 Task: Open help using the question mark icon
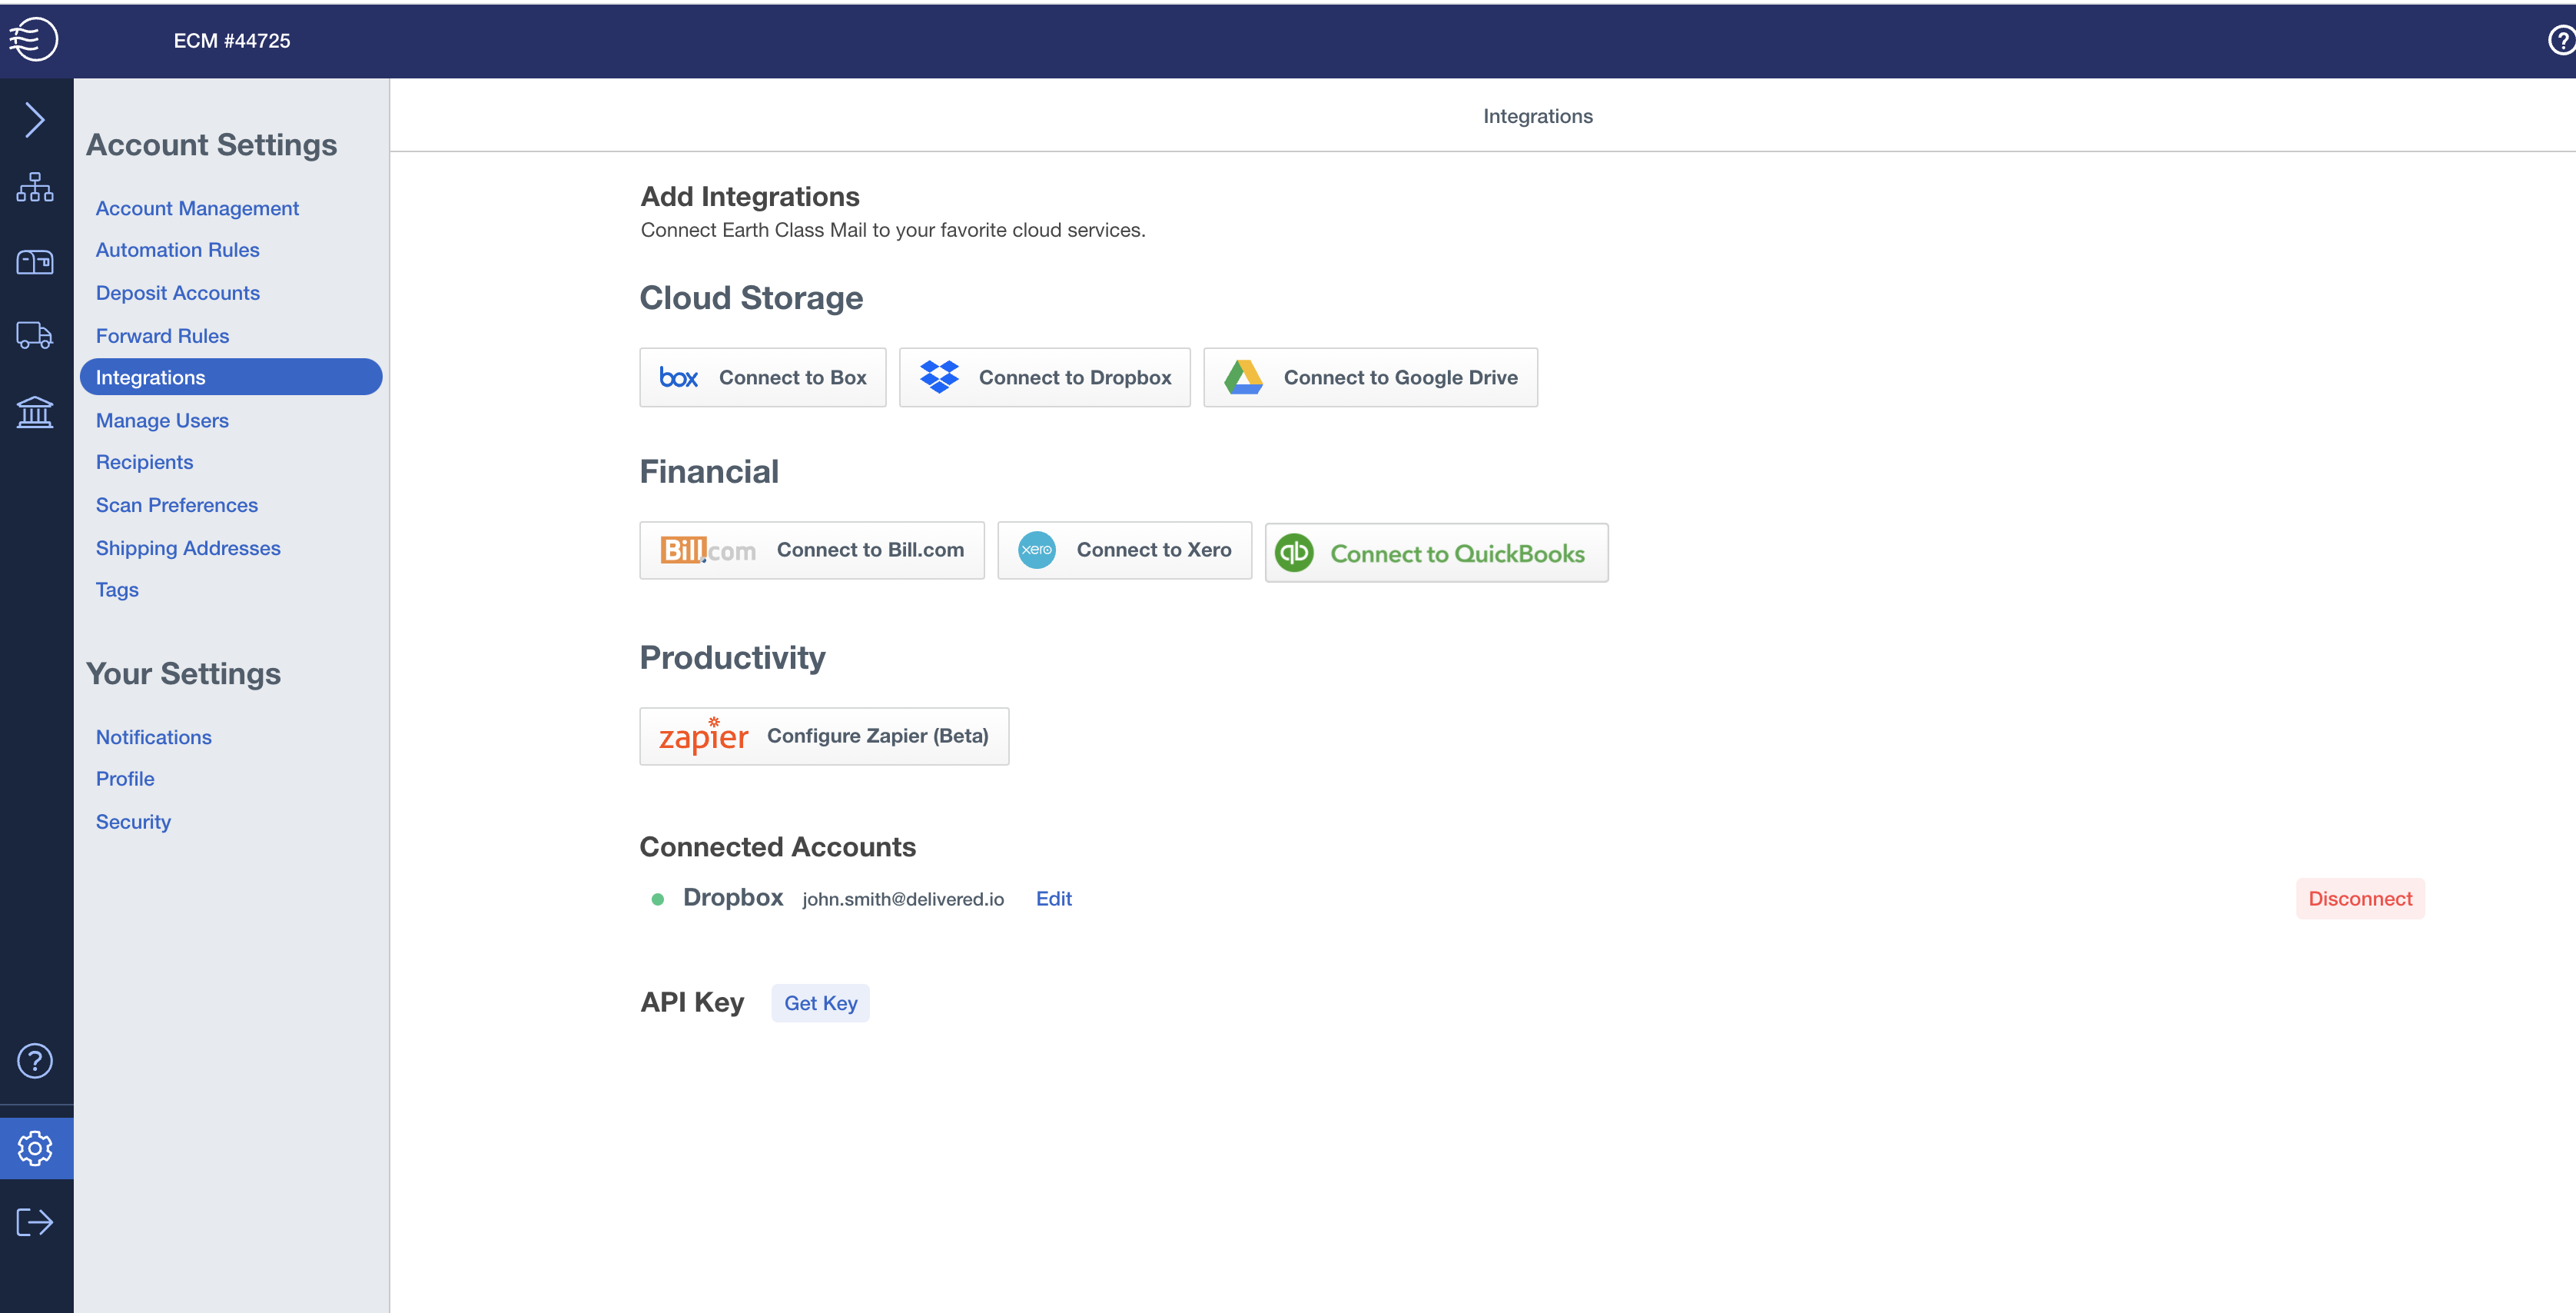point(36,1060)
